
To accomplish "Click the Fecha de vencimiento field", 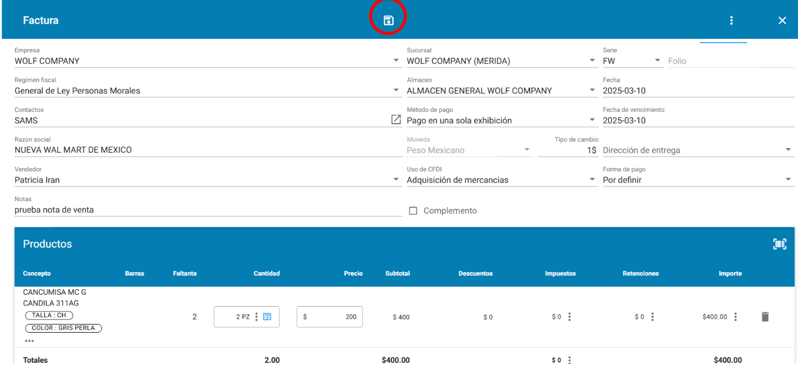I will [x=698, y=121].
